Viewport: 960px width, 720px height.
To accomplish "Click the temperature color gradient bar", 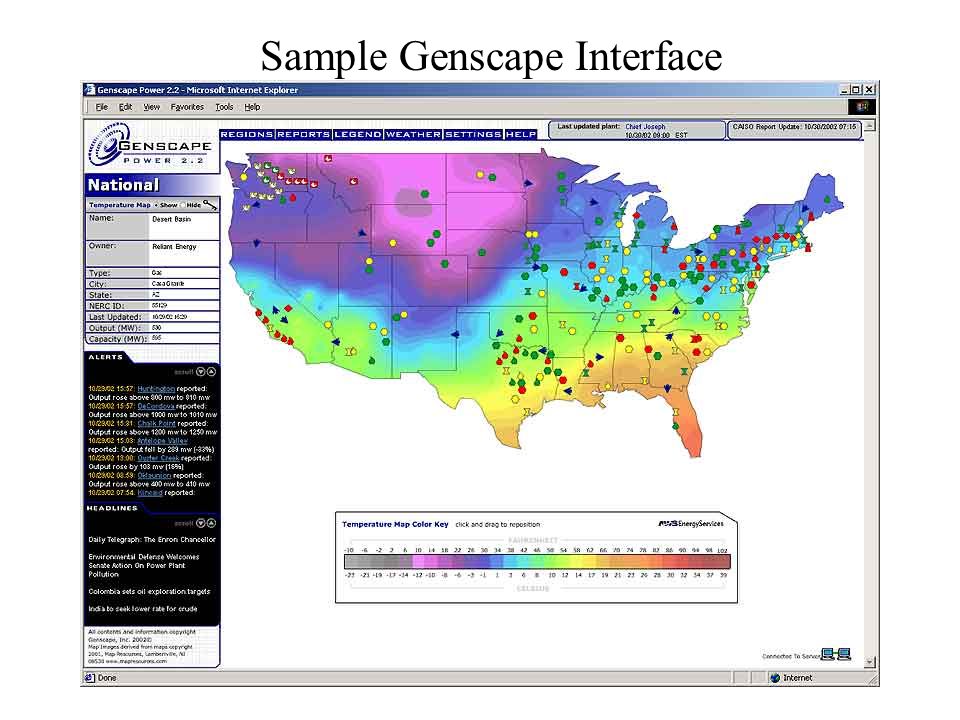I will tap(537, 561).
